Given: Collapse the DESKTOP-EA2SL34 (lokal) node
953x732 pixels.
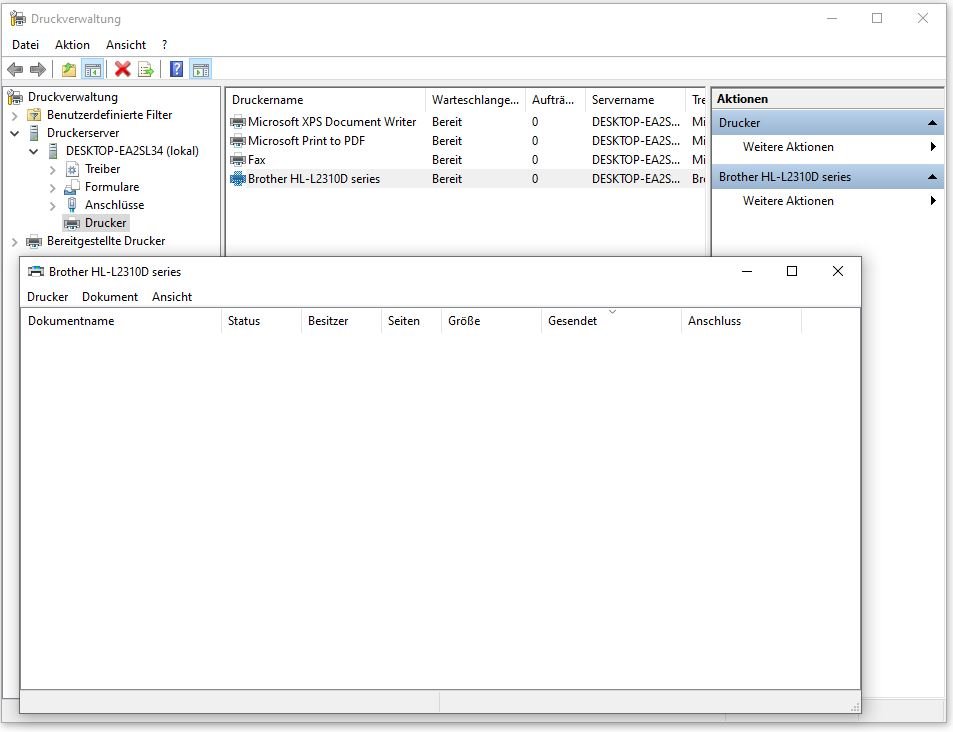Looking at the screenshot, I should coord(33,151).
